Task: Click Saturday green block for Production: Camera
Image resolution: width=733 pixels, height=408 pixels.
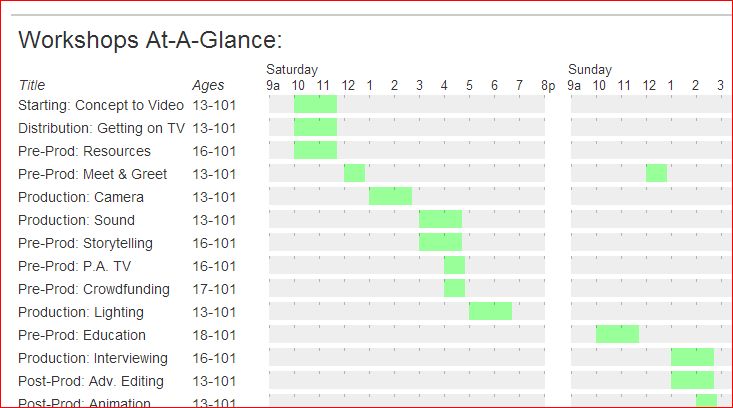Action: (390, 196)
